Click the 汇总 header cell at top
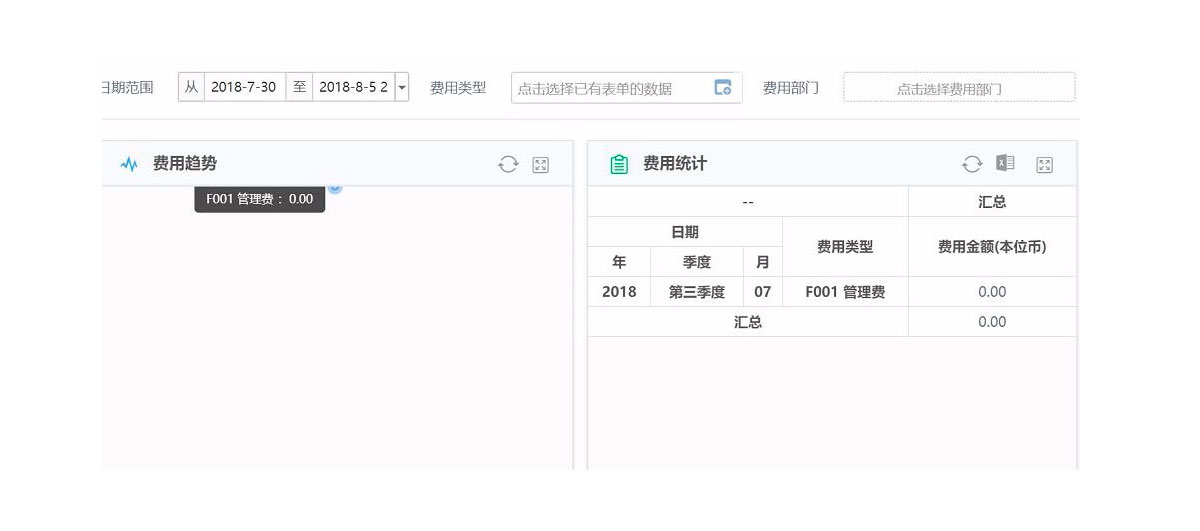The image size is (1200, 531). tap(992, 202)
